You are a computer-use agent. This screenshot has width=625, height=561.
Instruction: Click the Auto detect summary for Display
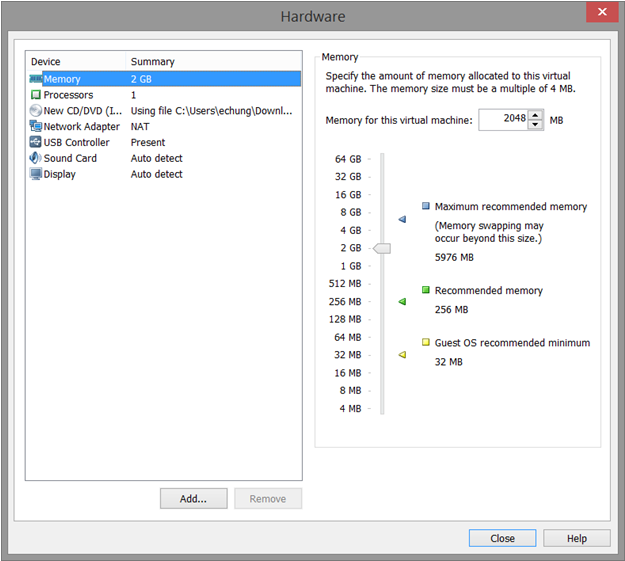pos(157,174)
